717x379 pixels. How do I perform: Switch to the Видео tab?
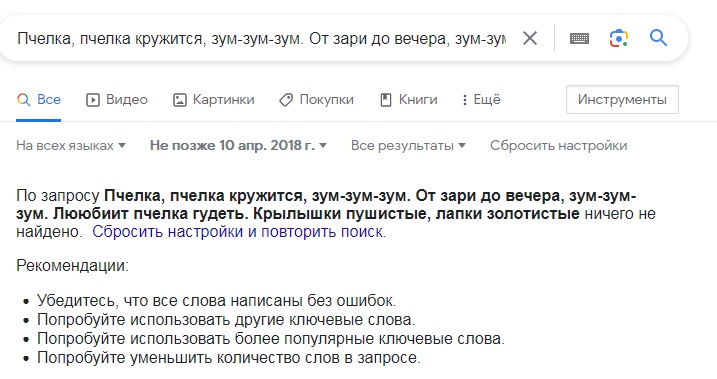tap(117, 100)
